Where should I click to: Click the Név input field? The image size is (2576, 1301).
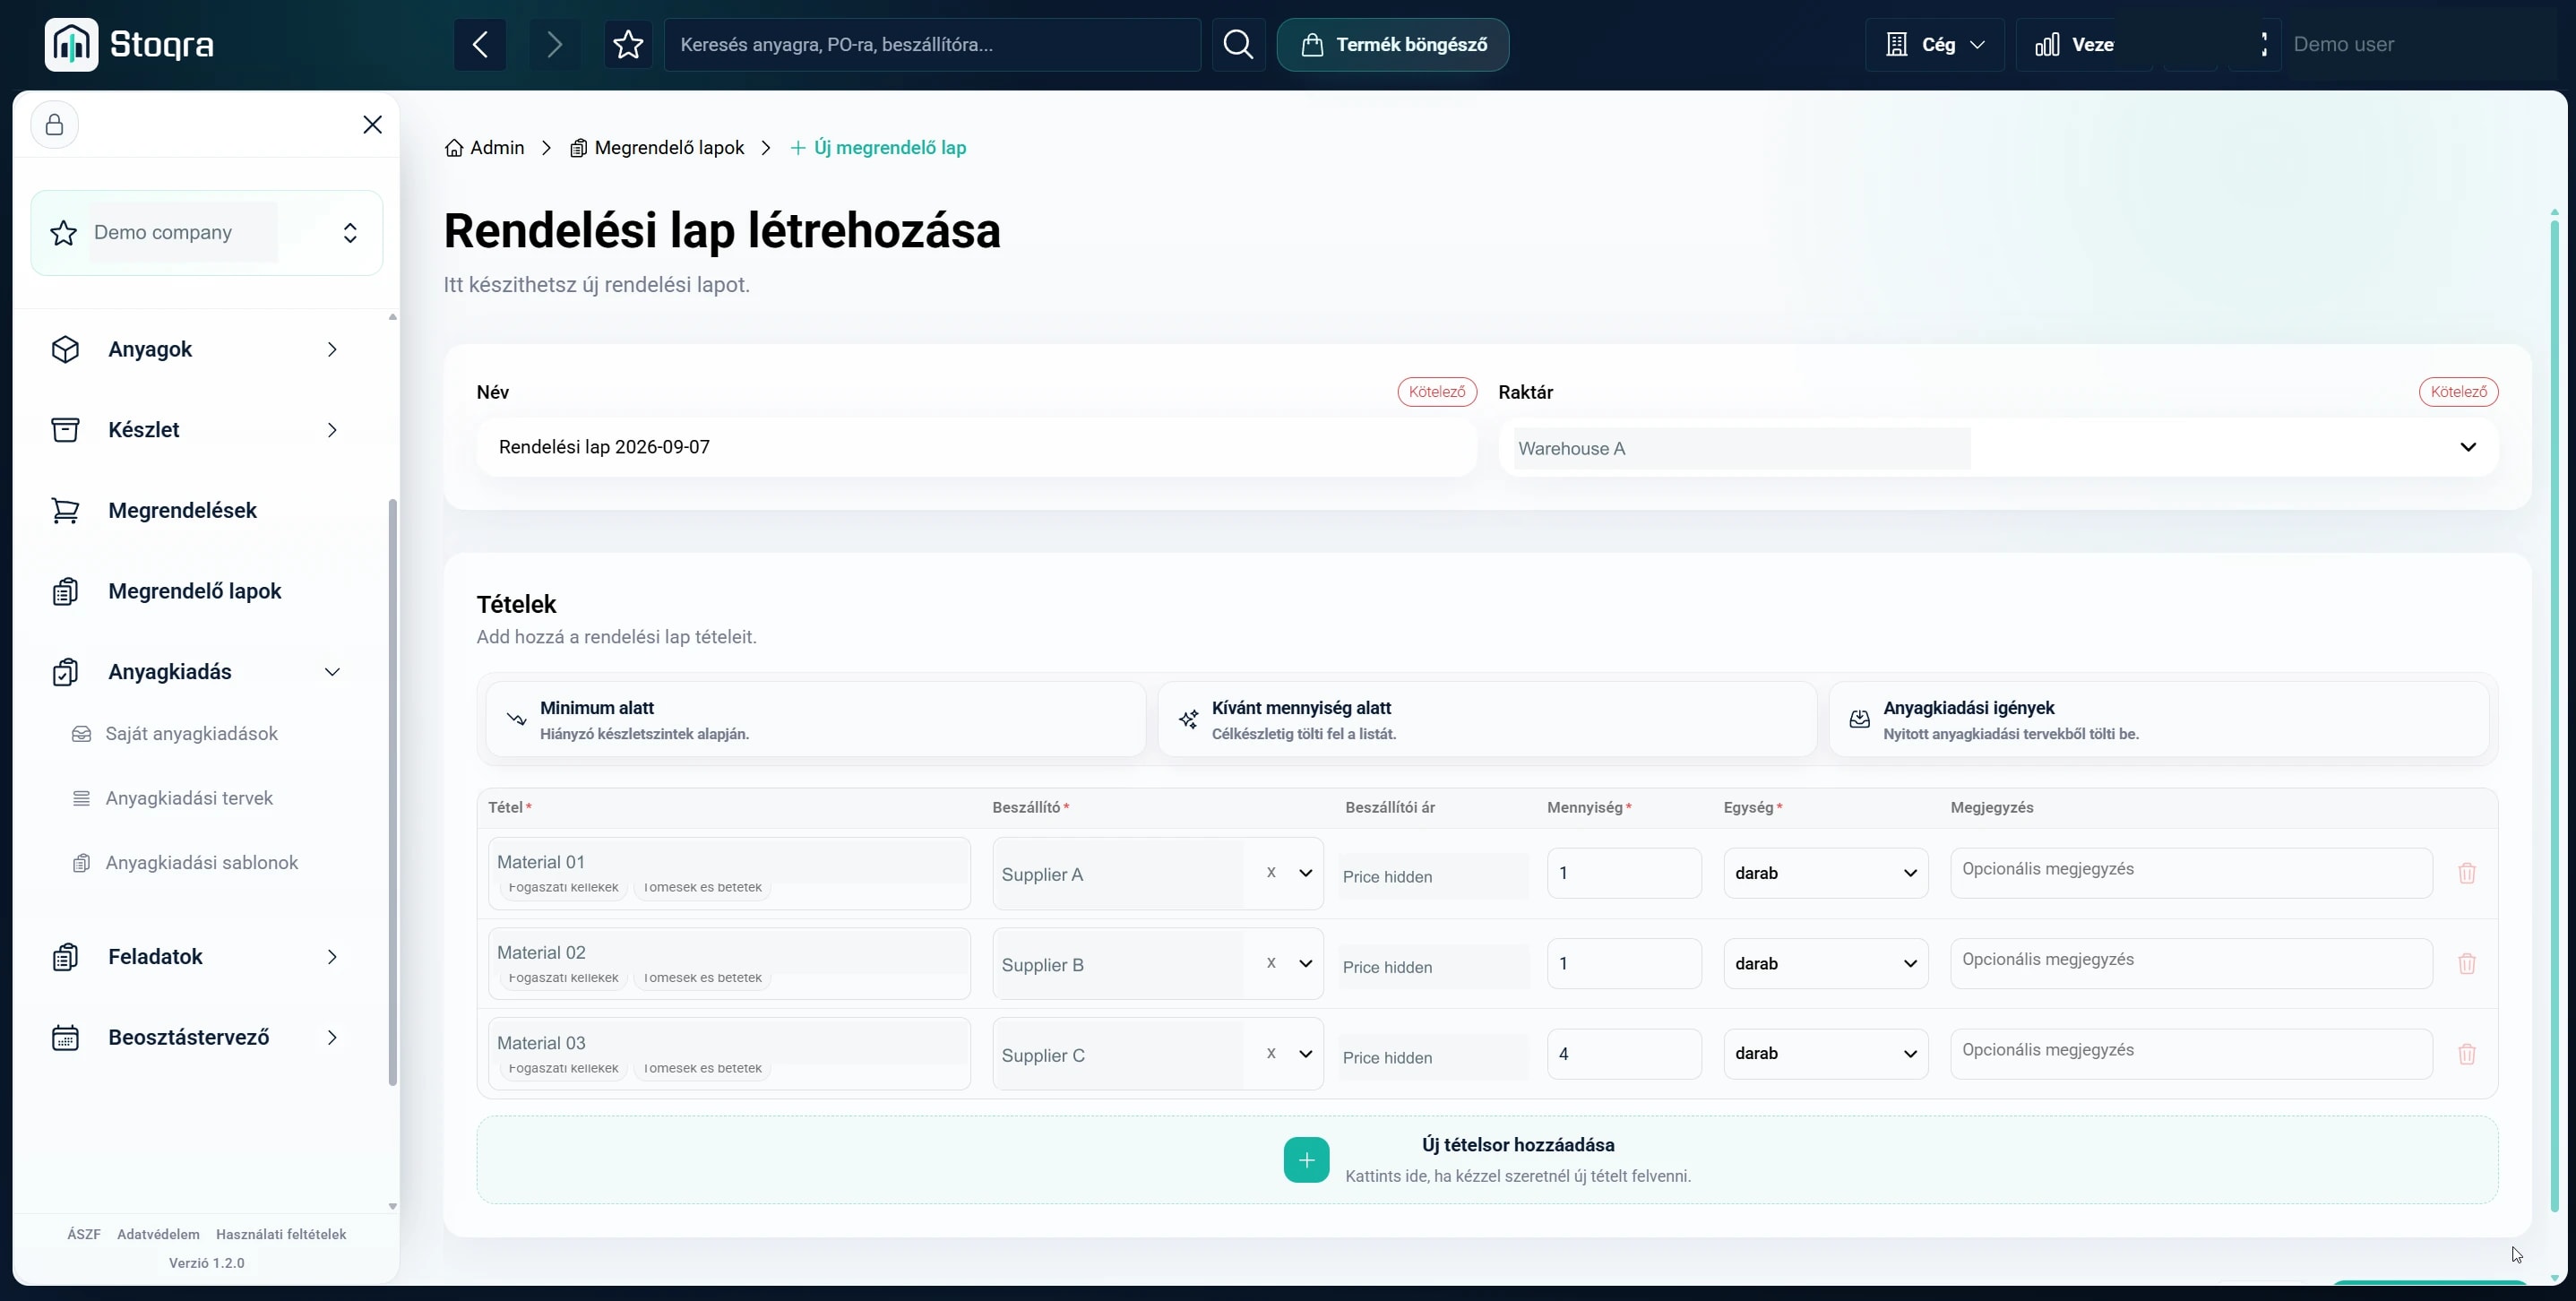pyautogui.click(x=976, y=447)
